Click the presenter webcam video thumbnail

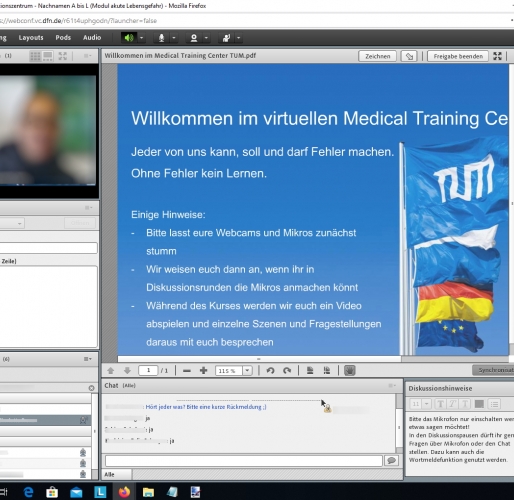[x=48, y=130]
